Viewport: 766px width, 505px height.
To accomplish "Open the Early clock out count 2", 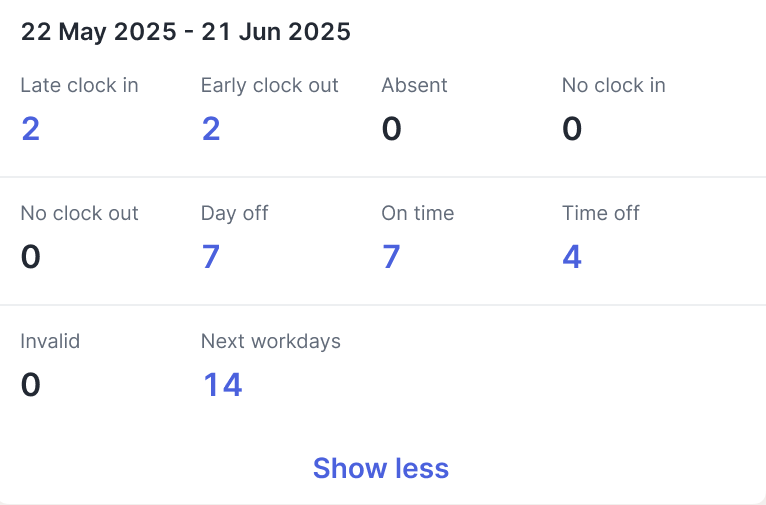I will (211, 129).
